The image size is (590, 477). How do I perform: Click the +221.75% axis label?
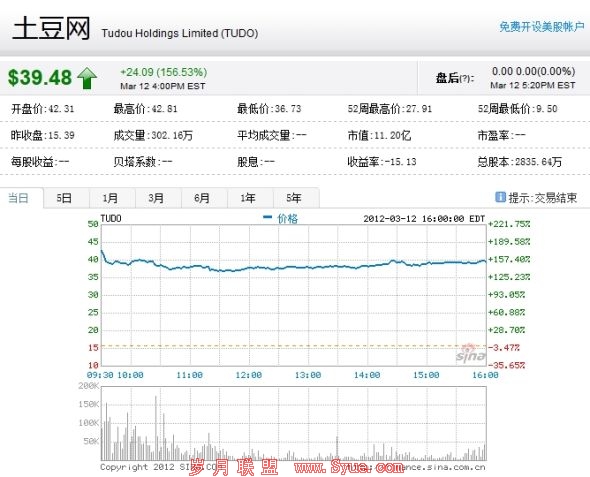coord(509,224)
